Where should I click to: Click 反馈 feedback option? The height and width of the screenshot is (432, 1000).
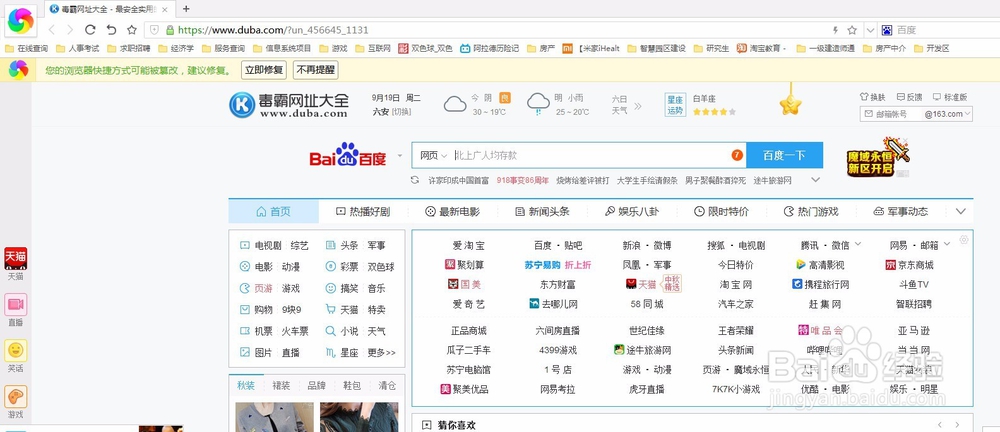click(909, 97)
